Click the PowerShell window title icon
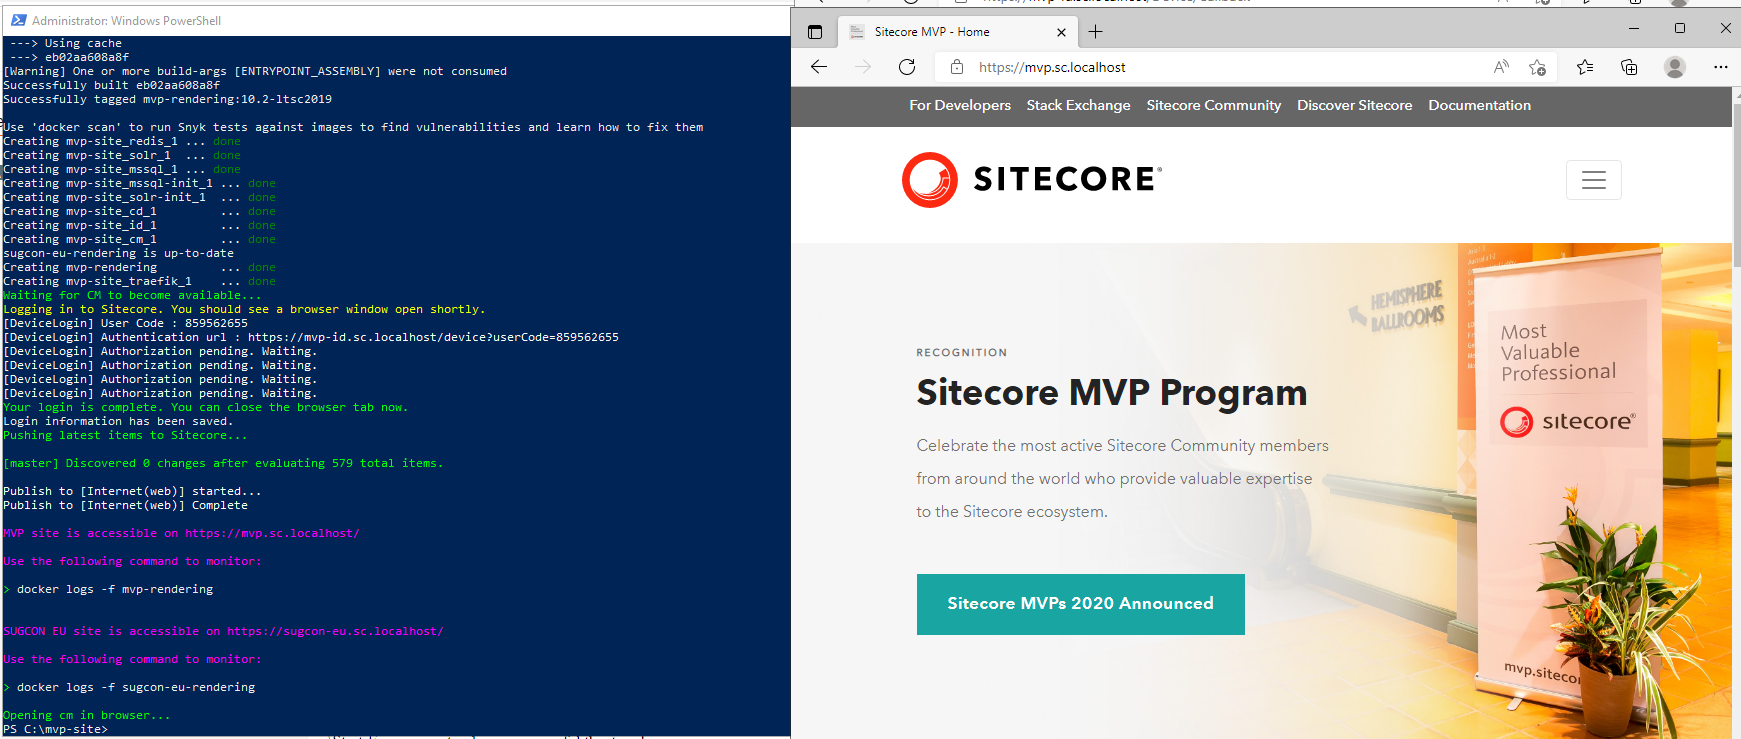This screenshot has width=1741, height=739. click(x=18, y=20)
